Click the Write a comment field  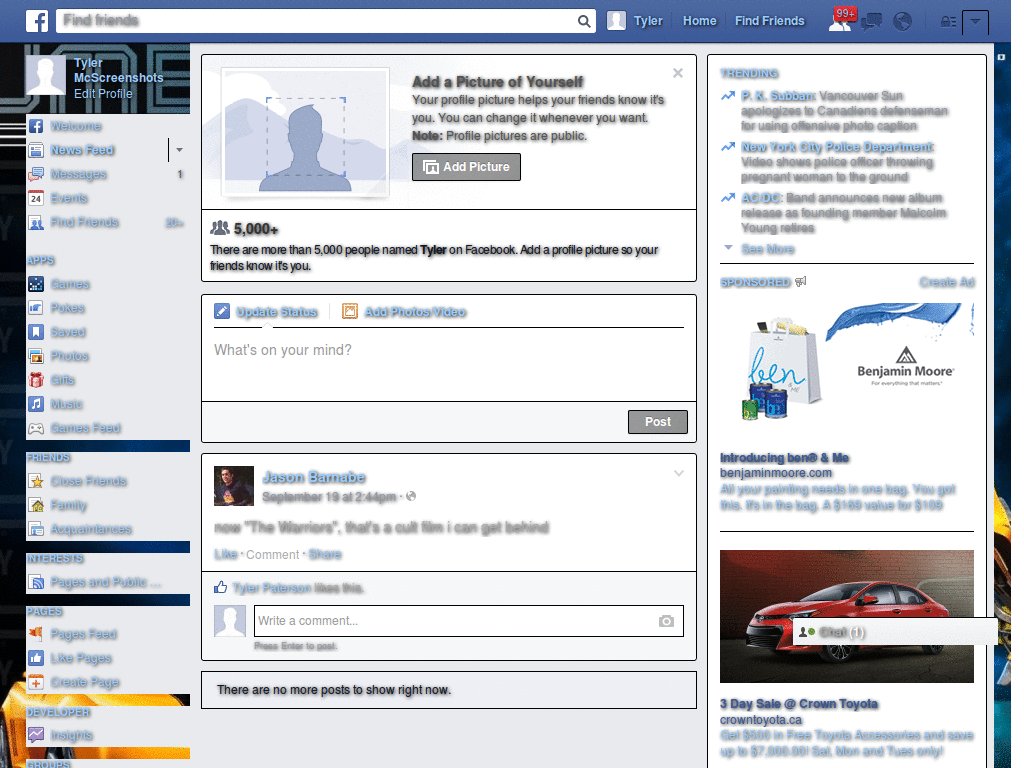[469, 621]
